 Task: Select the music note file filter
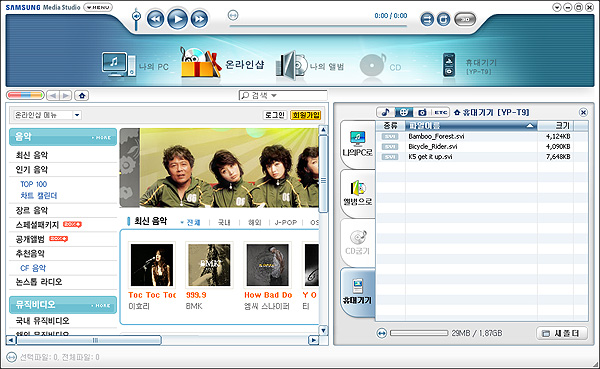click(x=386, y=112)
